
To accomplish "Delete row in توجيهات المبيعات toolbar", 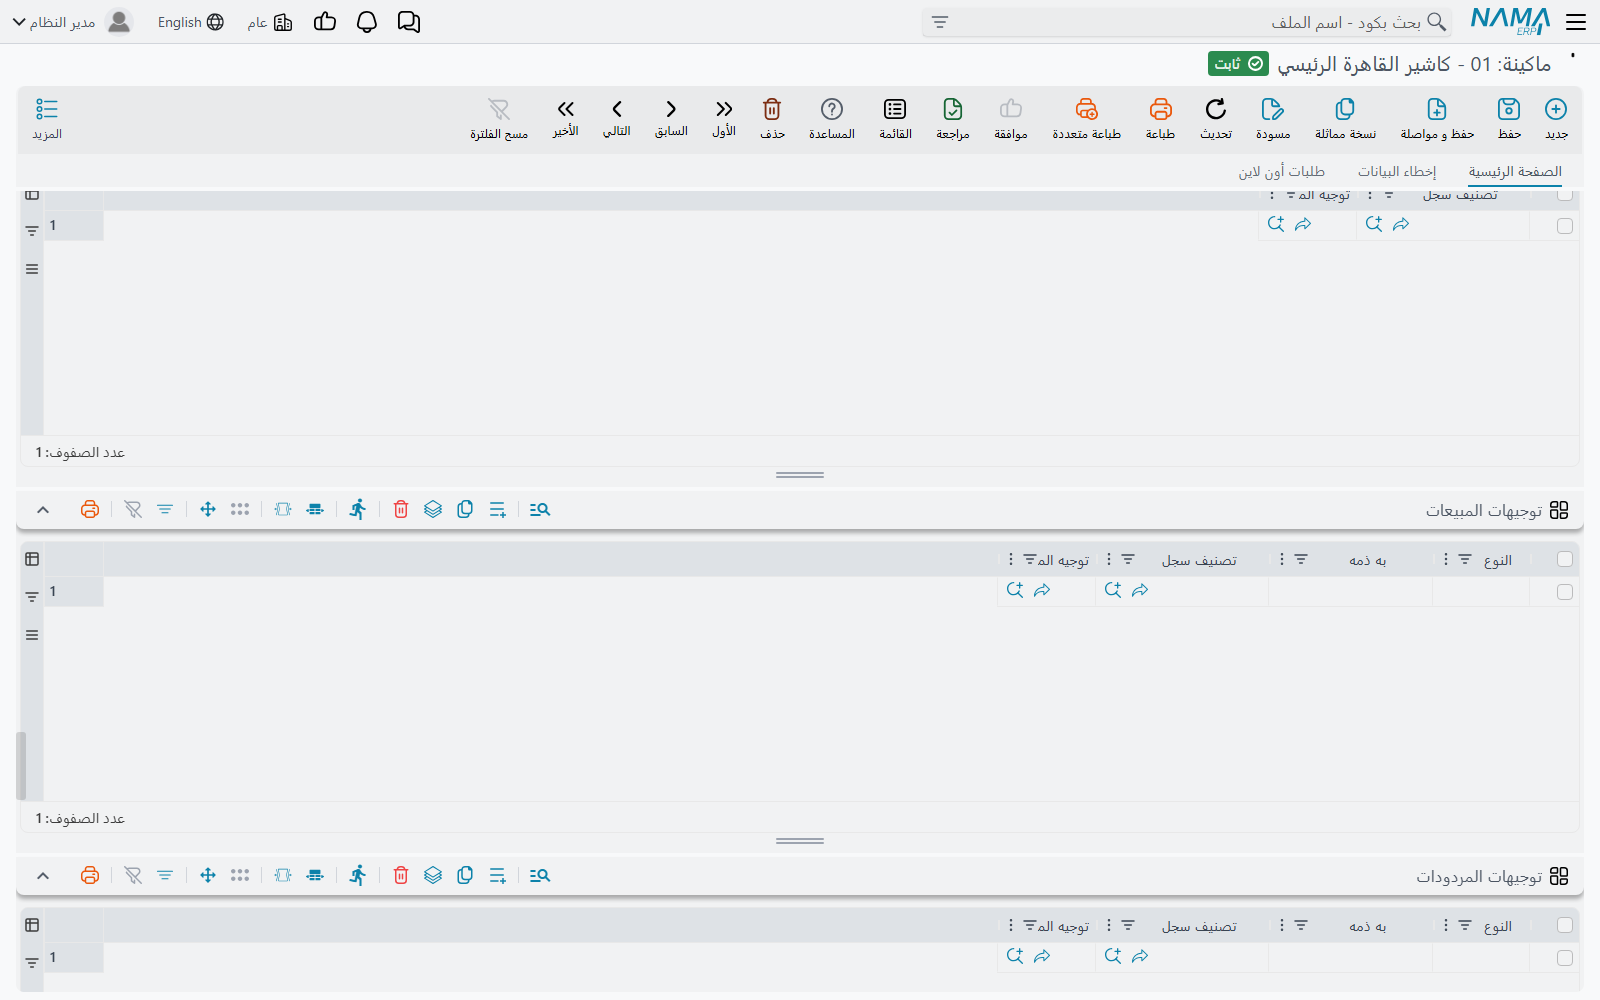I will tap(401, 509).
